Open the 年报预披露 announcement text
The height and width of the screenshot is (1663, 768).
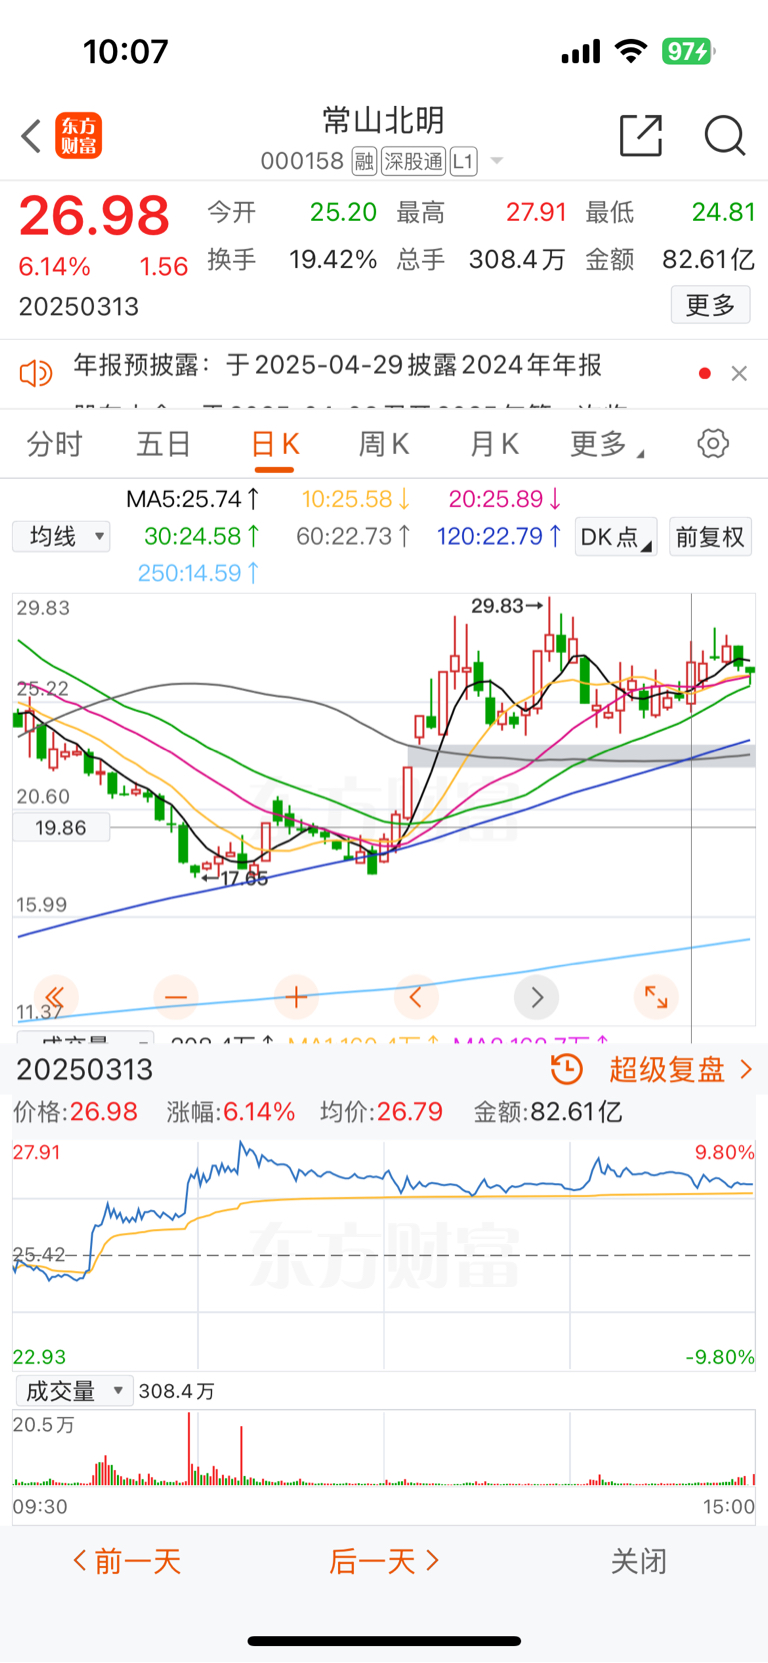point(338,365)
